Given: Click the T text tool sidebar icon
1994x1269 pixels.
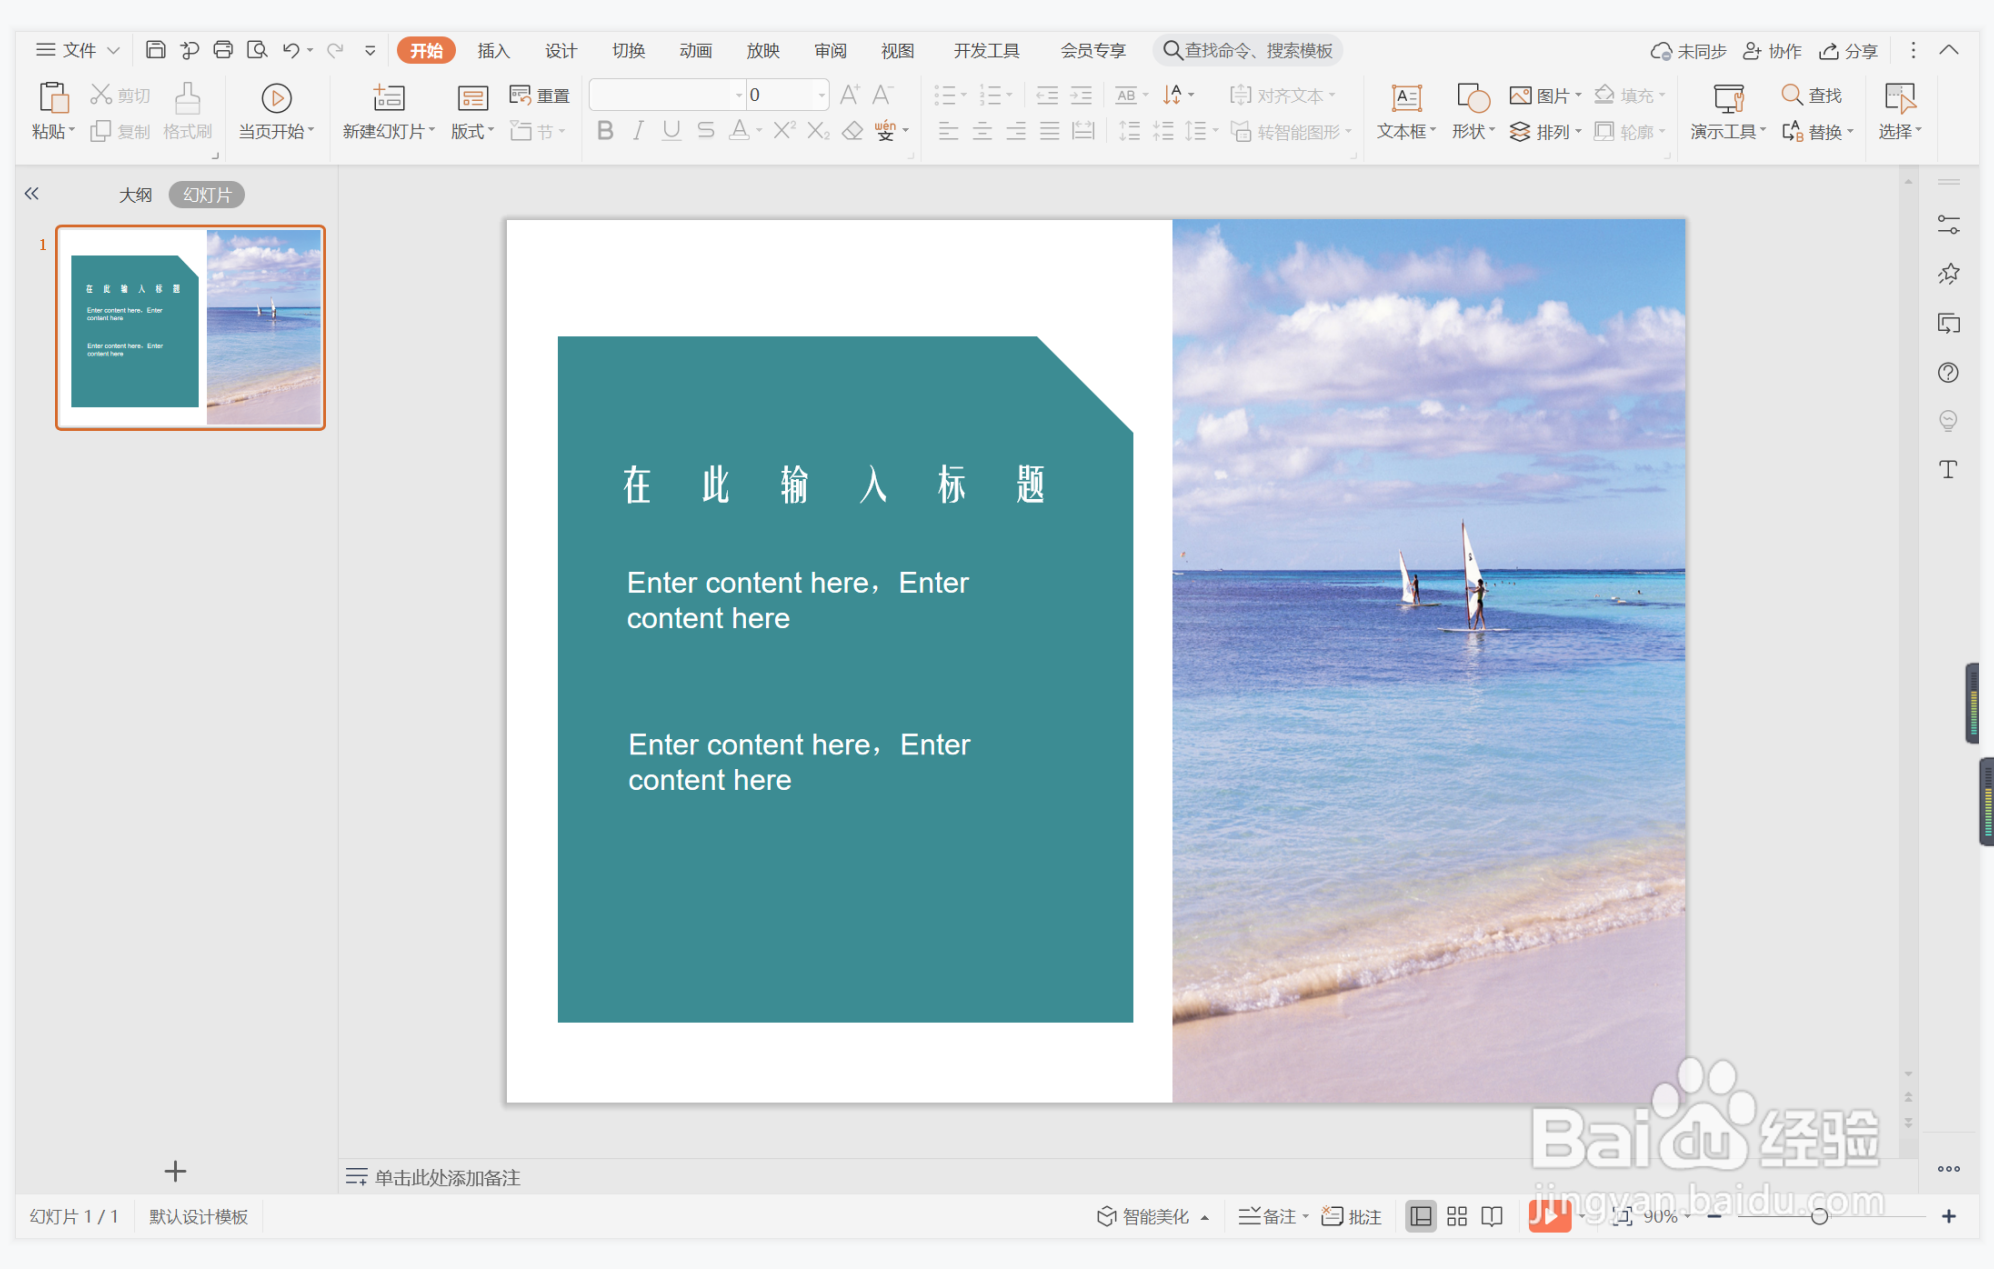Looking at the screenshot, I should click(1948, 469).
